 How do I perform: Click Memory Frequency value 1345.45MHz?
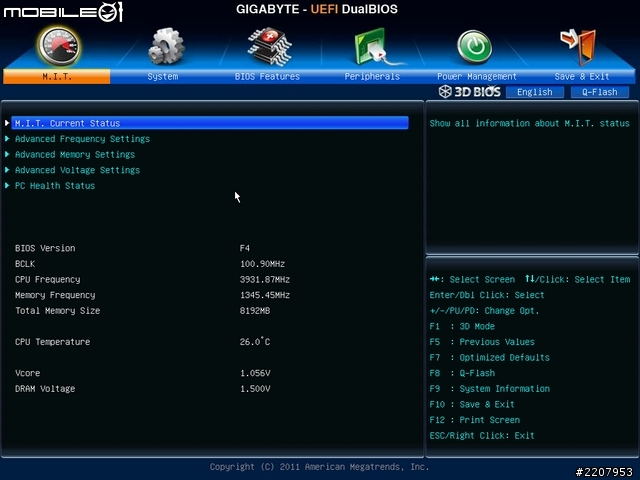click(265, 295)
